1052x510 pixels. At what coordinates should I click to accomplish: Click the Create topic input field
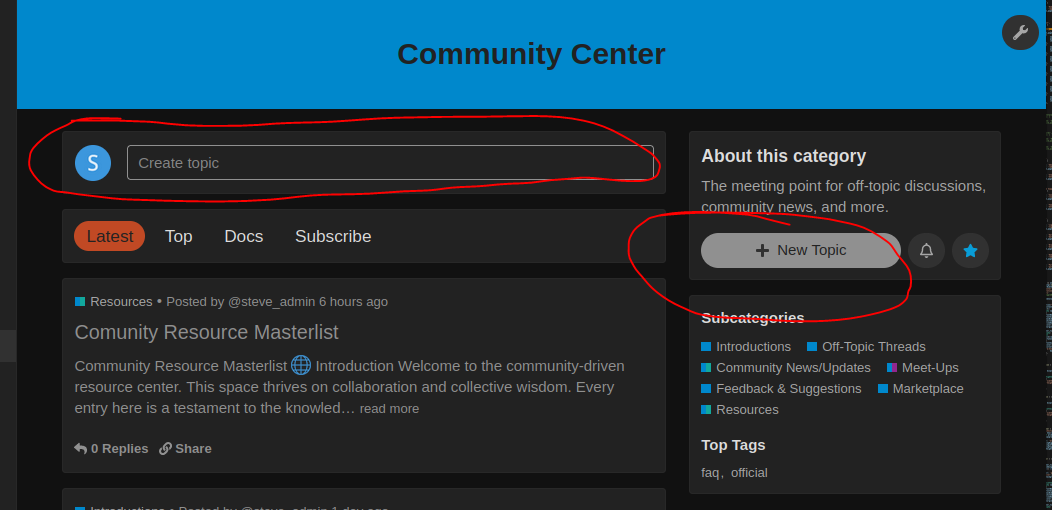click(x=390, y=162)
